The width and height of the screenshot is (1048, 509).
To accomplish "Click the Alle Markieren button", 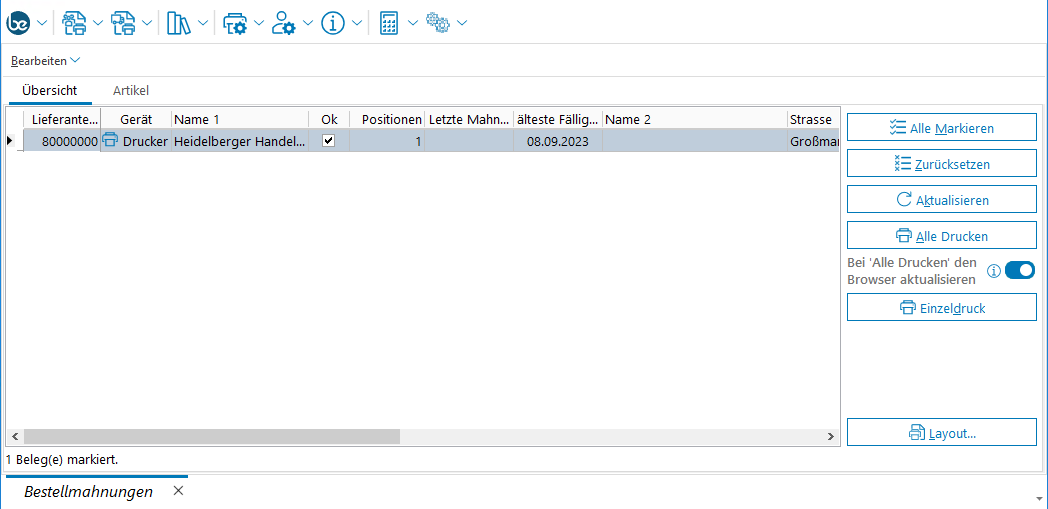I will [x=941, y=128].
